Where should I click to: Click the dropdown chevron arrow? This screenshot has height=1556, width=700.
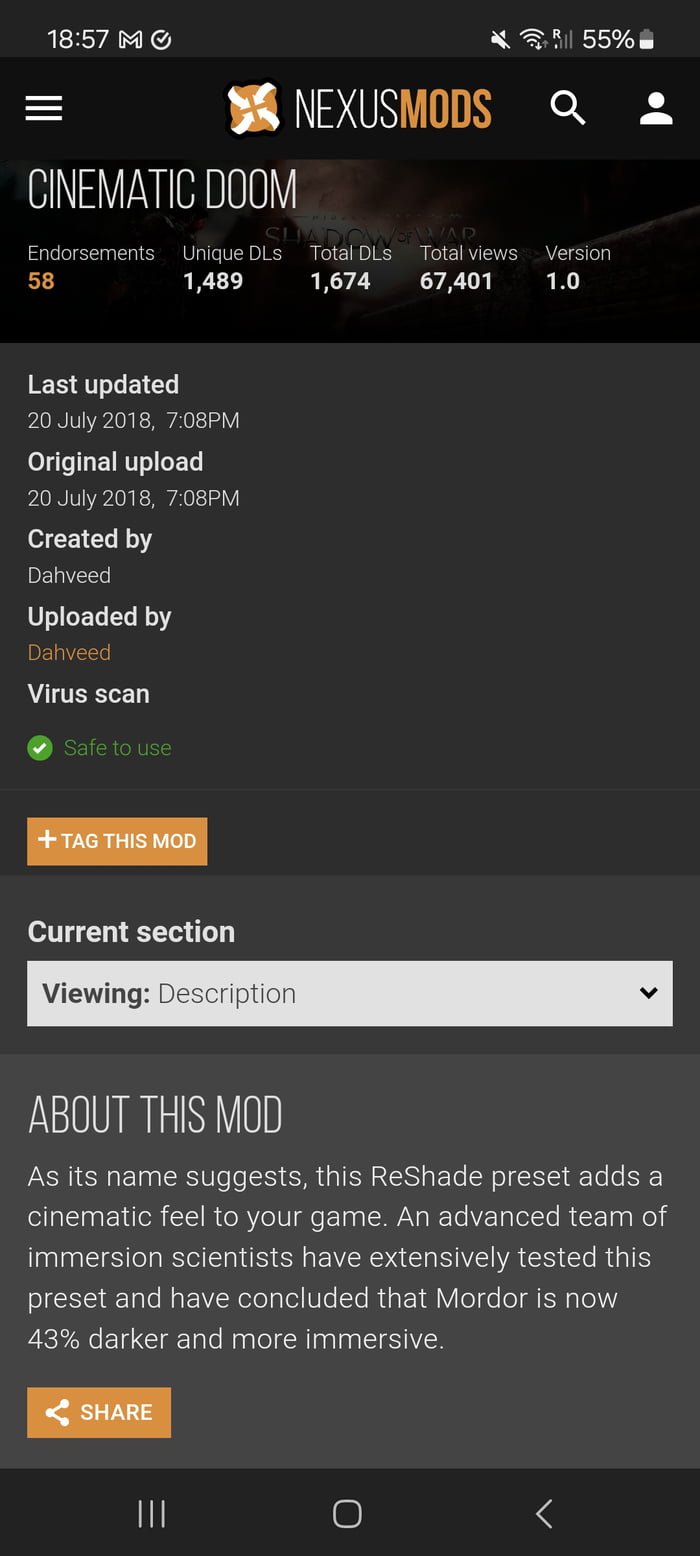coord(649,993)
